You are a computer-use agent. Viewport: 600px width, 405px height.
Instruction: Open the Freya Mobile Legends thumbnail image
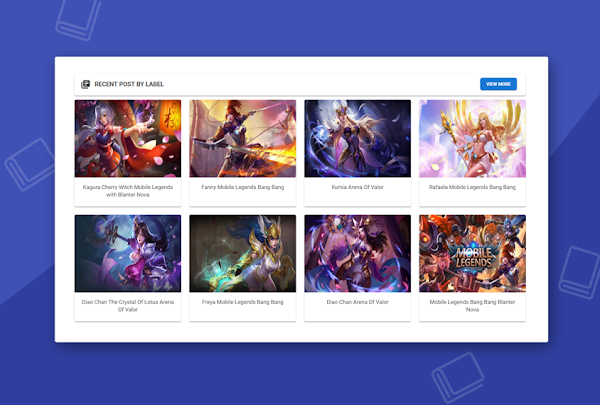pos(243,253)
